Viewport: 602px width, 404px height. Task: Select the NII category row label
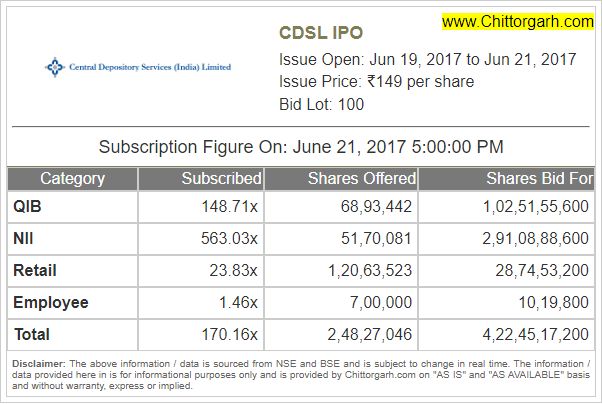tap(25, 239)
